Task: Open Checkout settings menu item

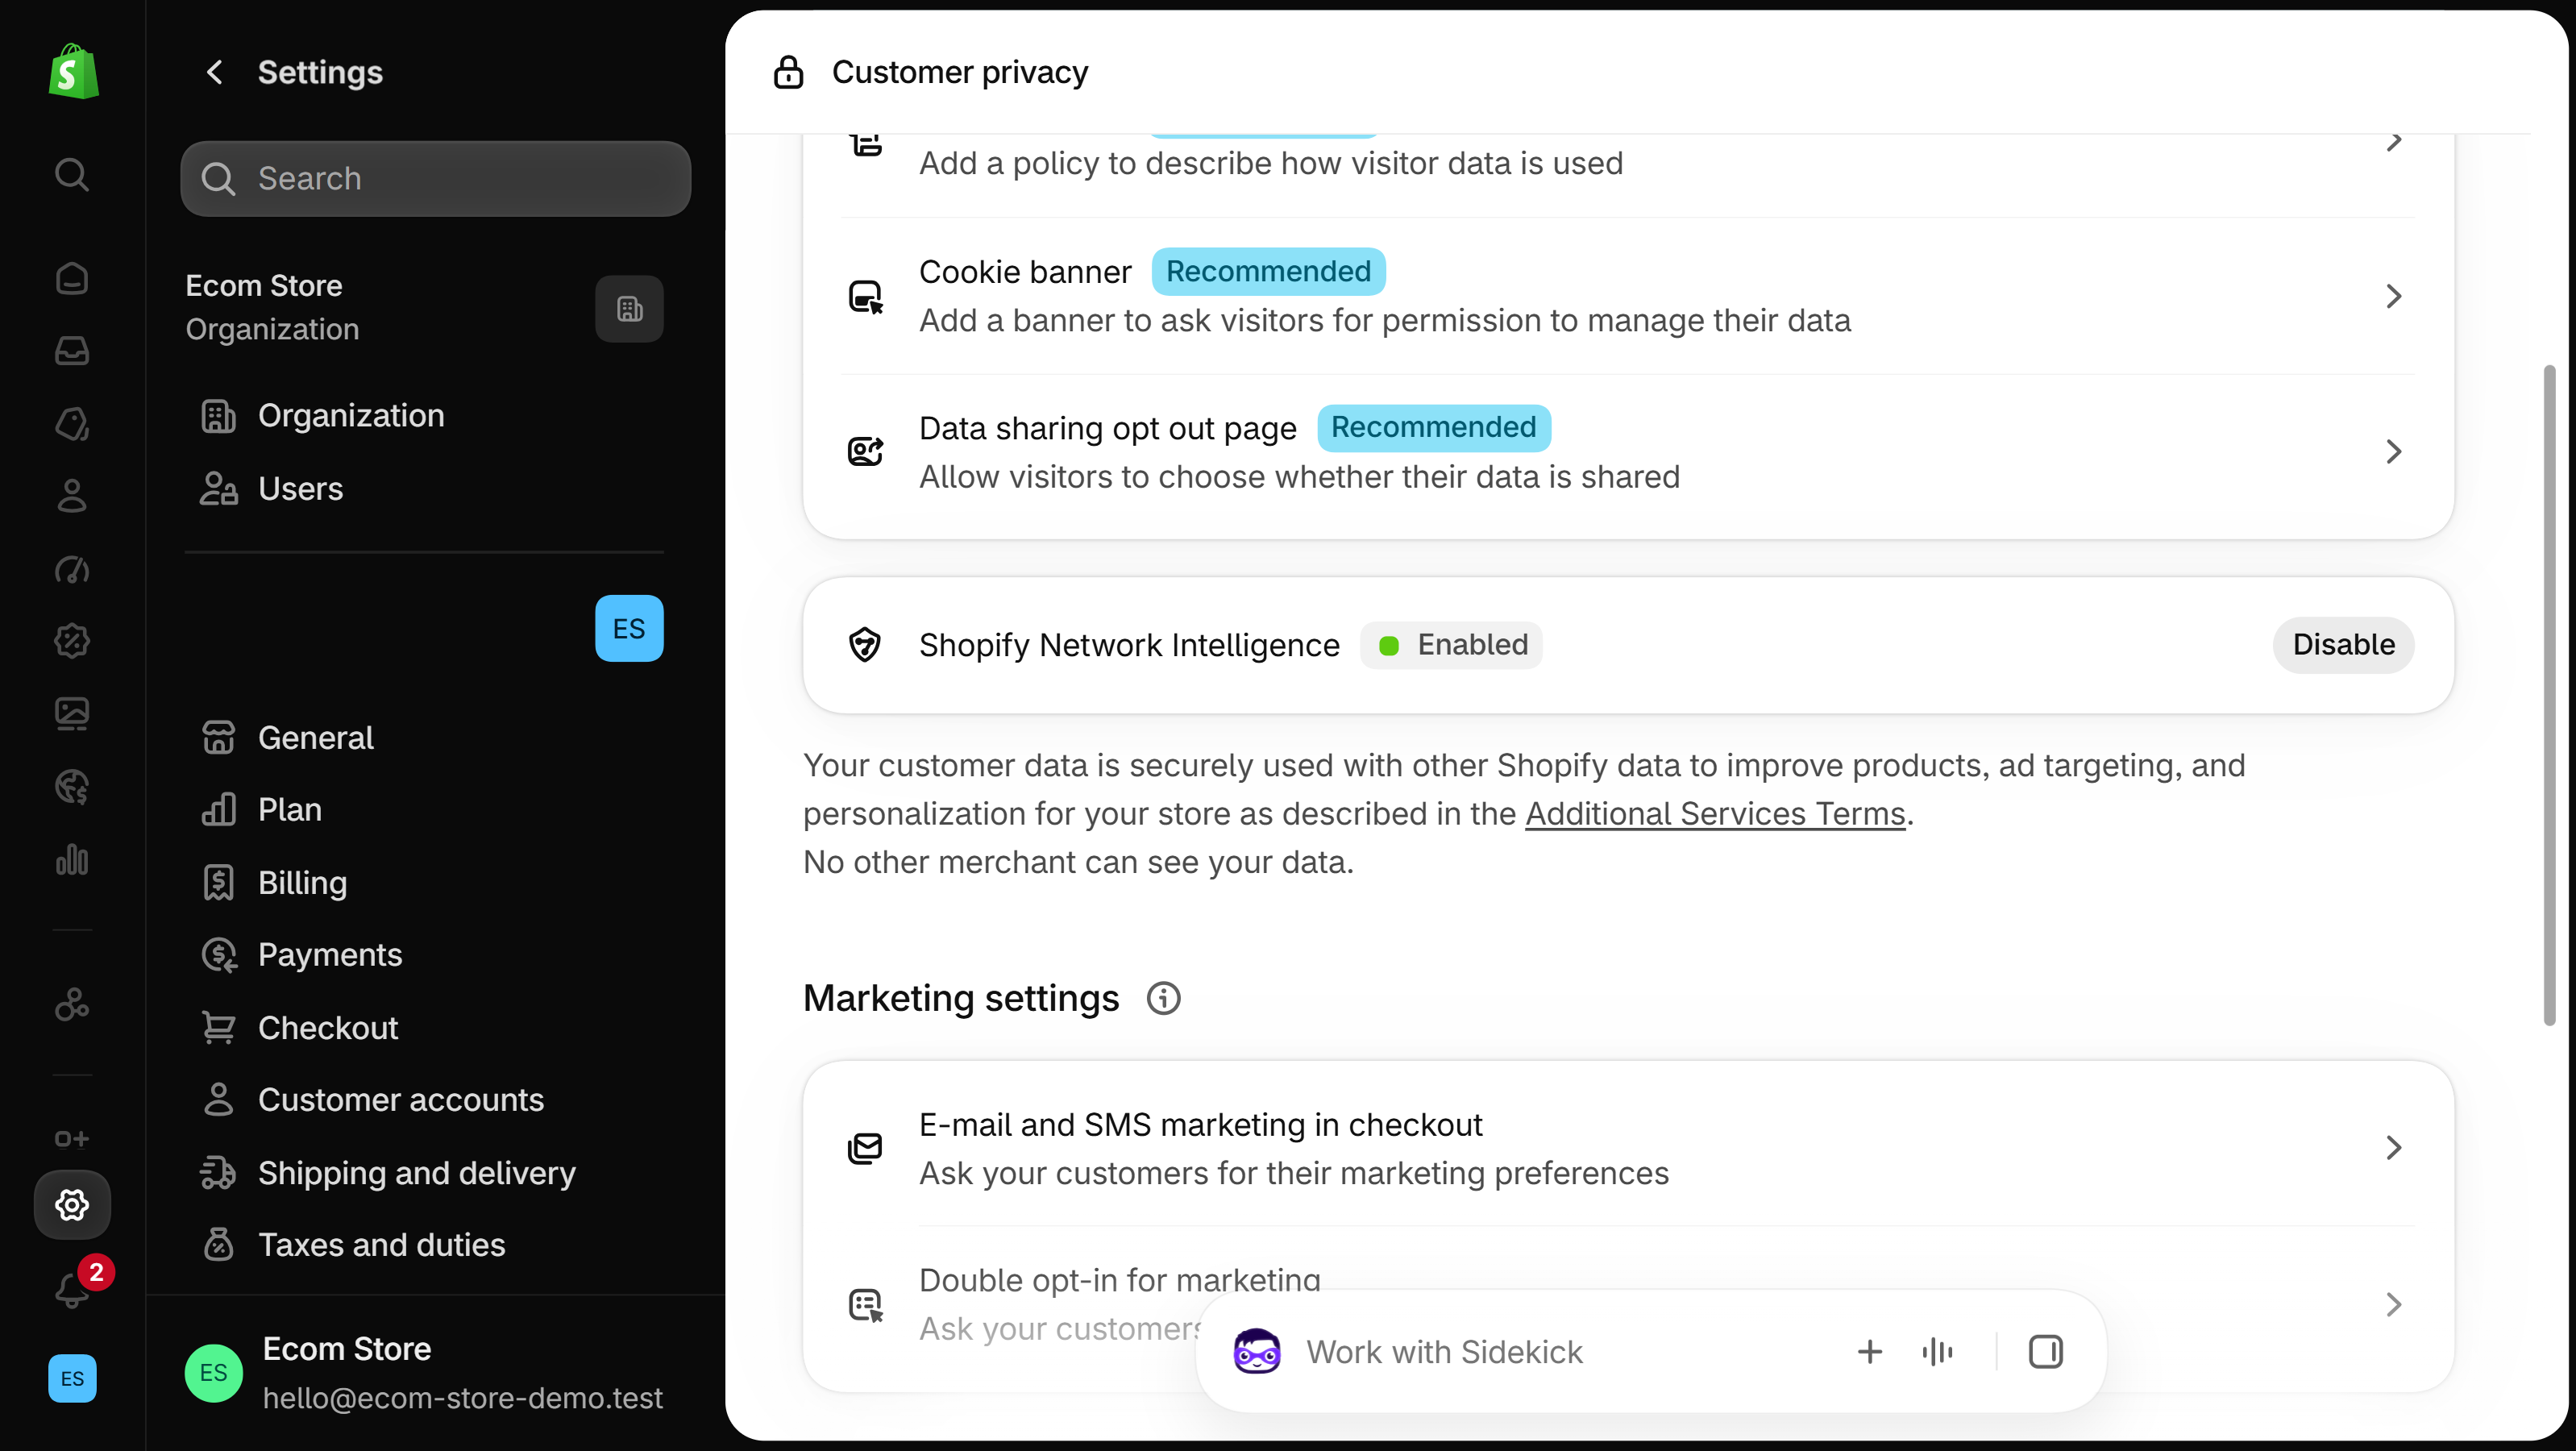Action: pyautogui.click(x=424, y=1028)
